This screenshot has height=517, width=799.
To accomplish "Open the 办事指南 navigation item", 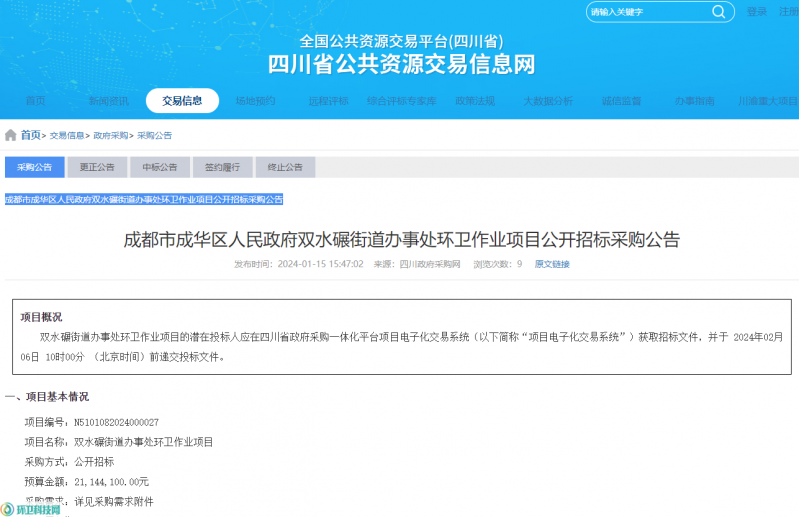I will pyautogui.click(x=695, y=101).
